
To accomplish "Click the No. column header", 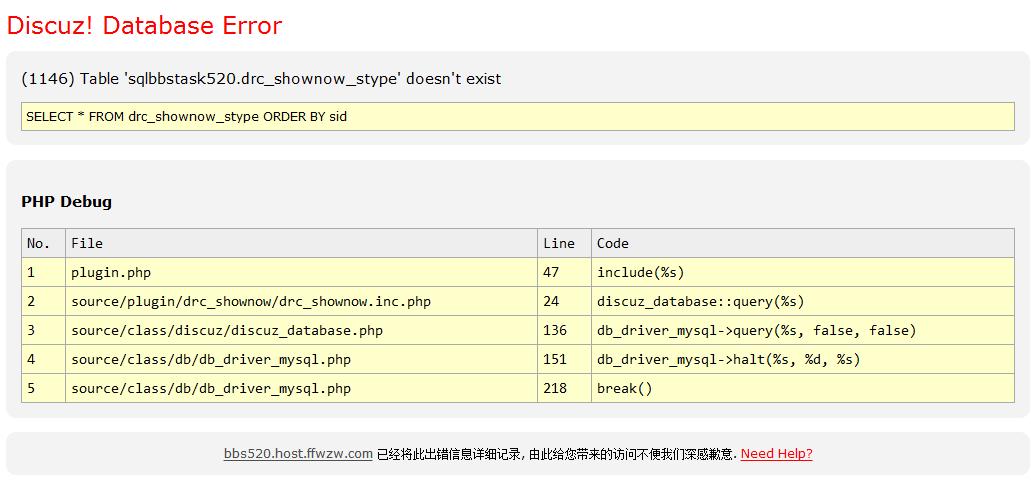I will click(39, 243).
